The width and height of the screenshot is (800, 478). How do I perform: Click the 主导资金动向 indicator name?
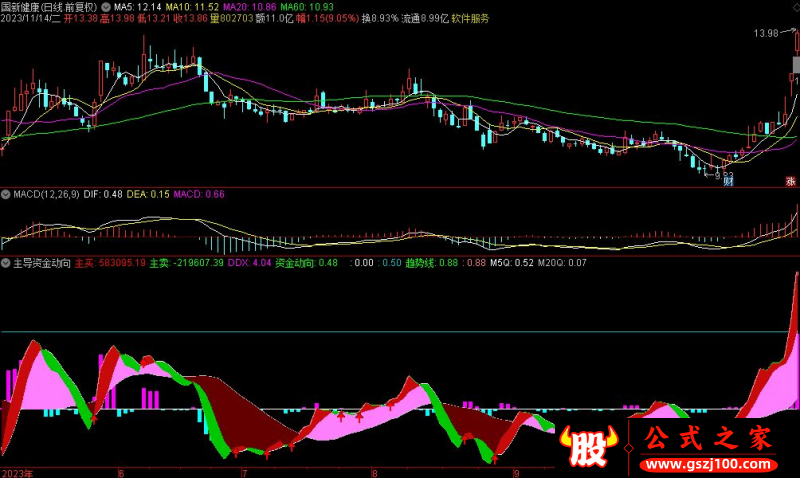(42, 263)
